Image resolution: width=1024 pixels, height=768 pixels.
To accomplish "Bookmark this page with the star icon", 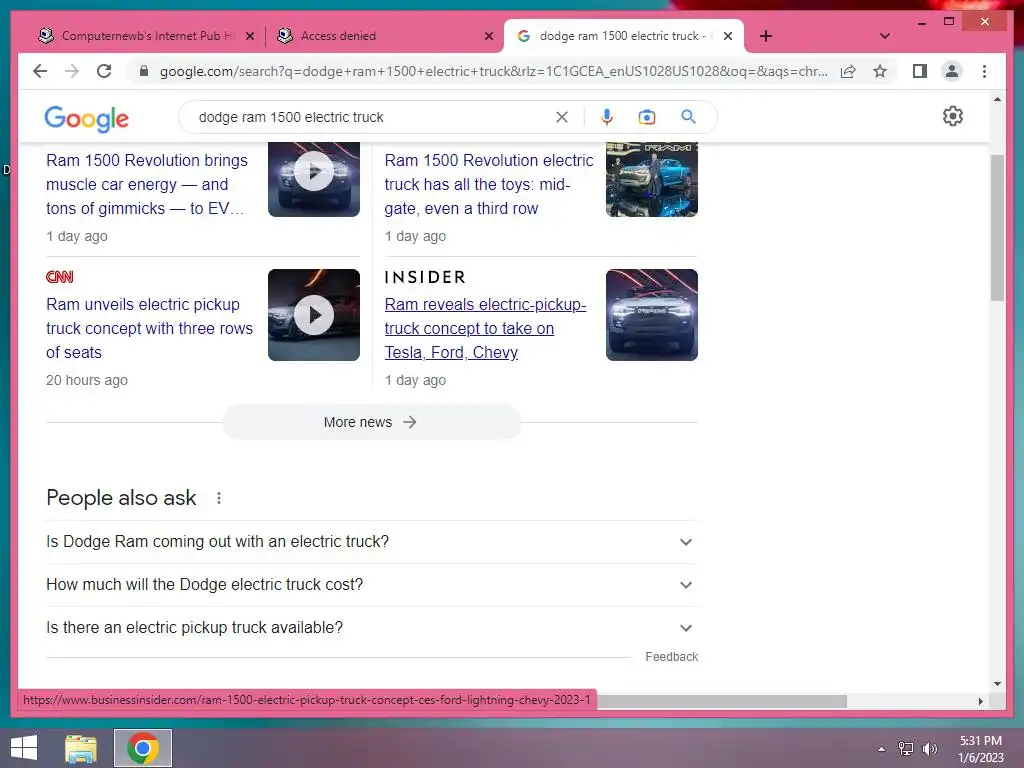I will pos(880,71).
